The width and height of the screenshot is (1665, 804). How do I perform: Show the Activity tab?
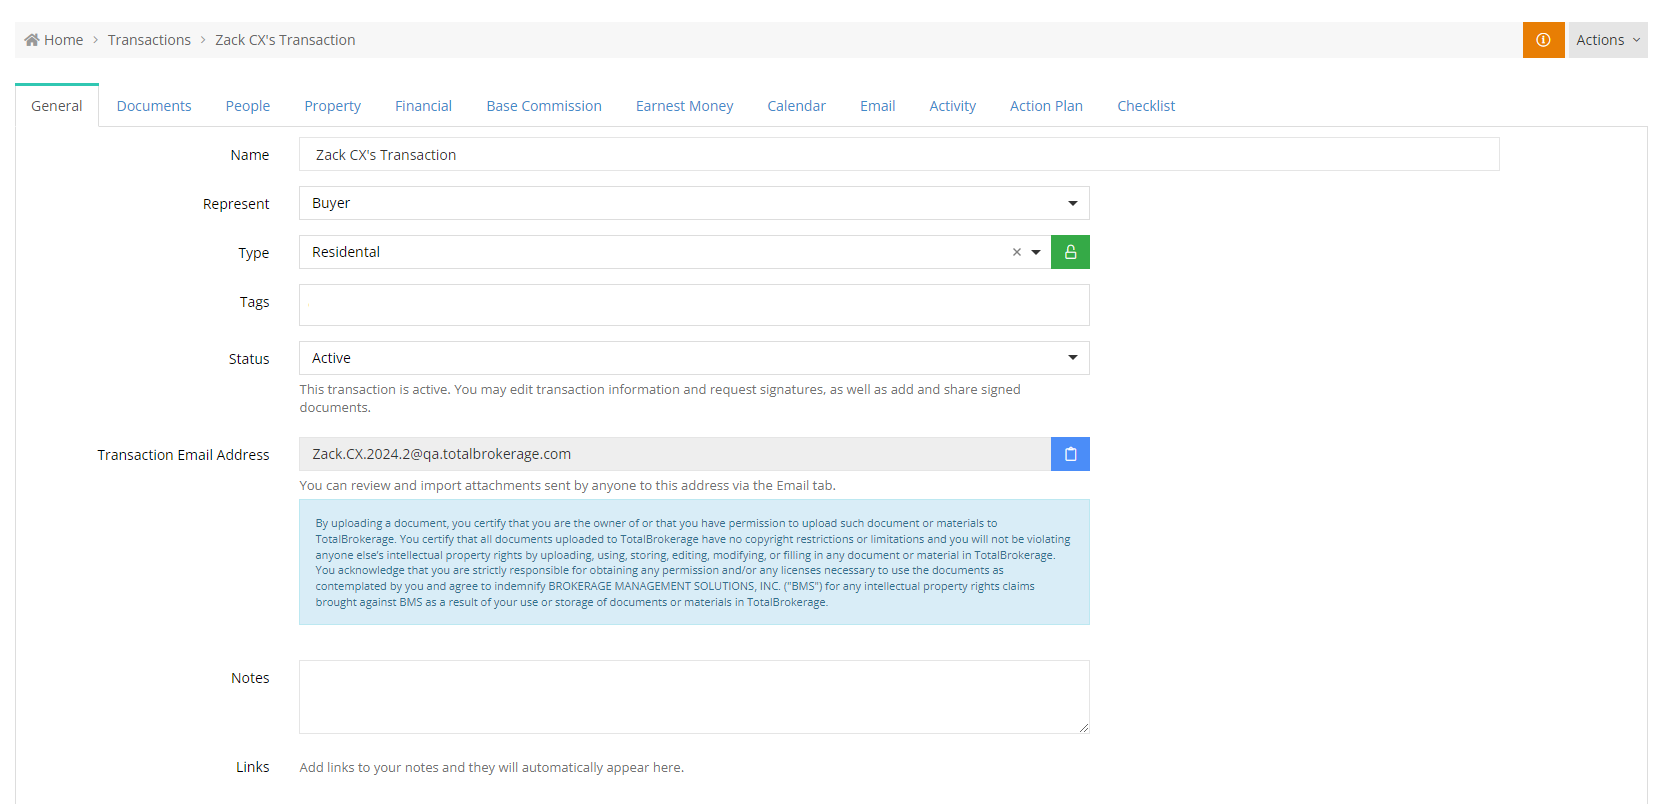point(953,106)
